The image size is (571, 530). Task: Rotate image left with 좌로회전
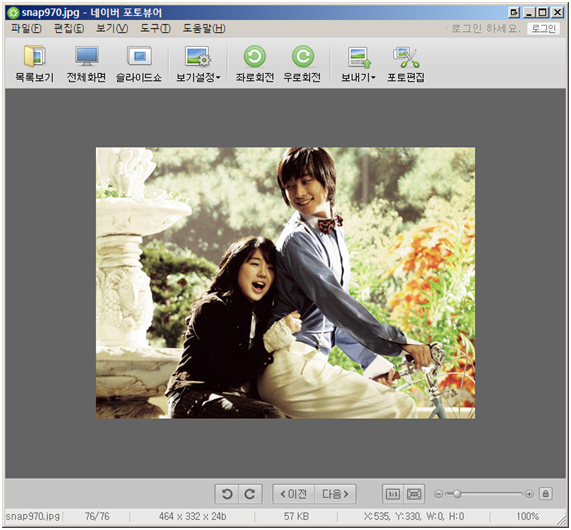pos(255,64)
